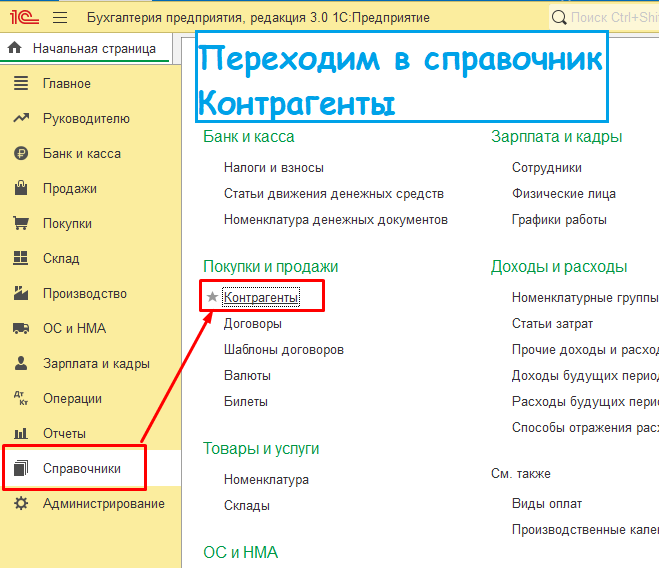Open Налоги и взносы link
The image size is (659, 568).
point(274,168)
